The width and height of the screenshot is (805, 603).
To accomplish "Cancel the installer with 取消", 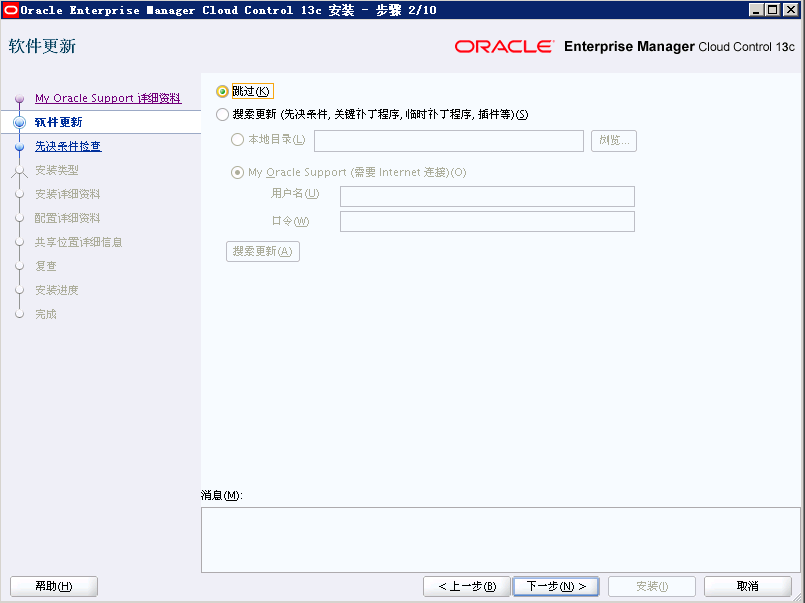I will point(748,586).
